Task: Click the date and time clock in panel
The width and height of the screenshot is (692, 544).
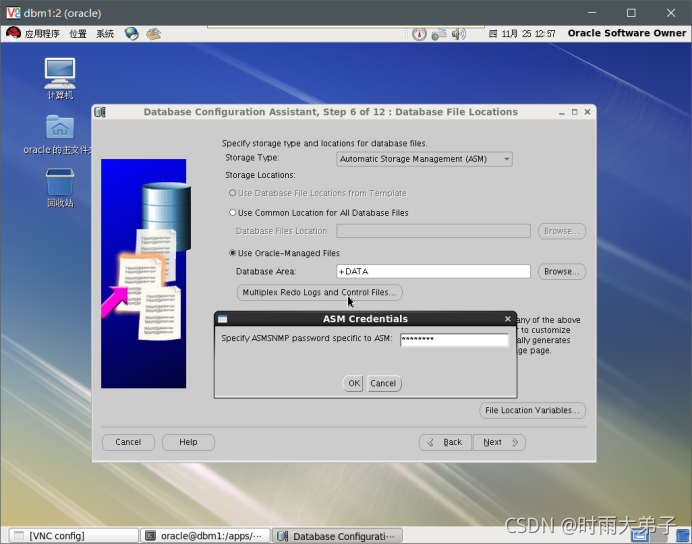Action: [x=522, y=34]
